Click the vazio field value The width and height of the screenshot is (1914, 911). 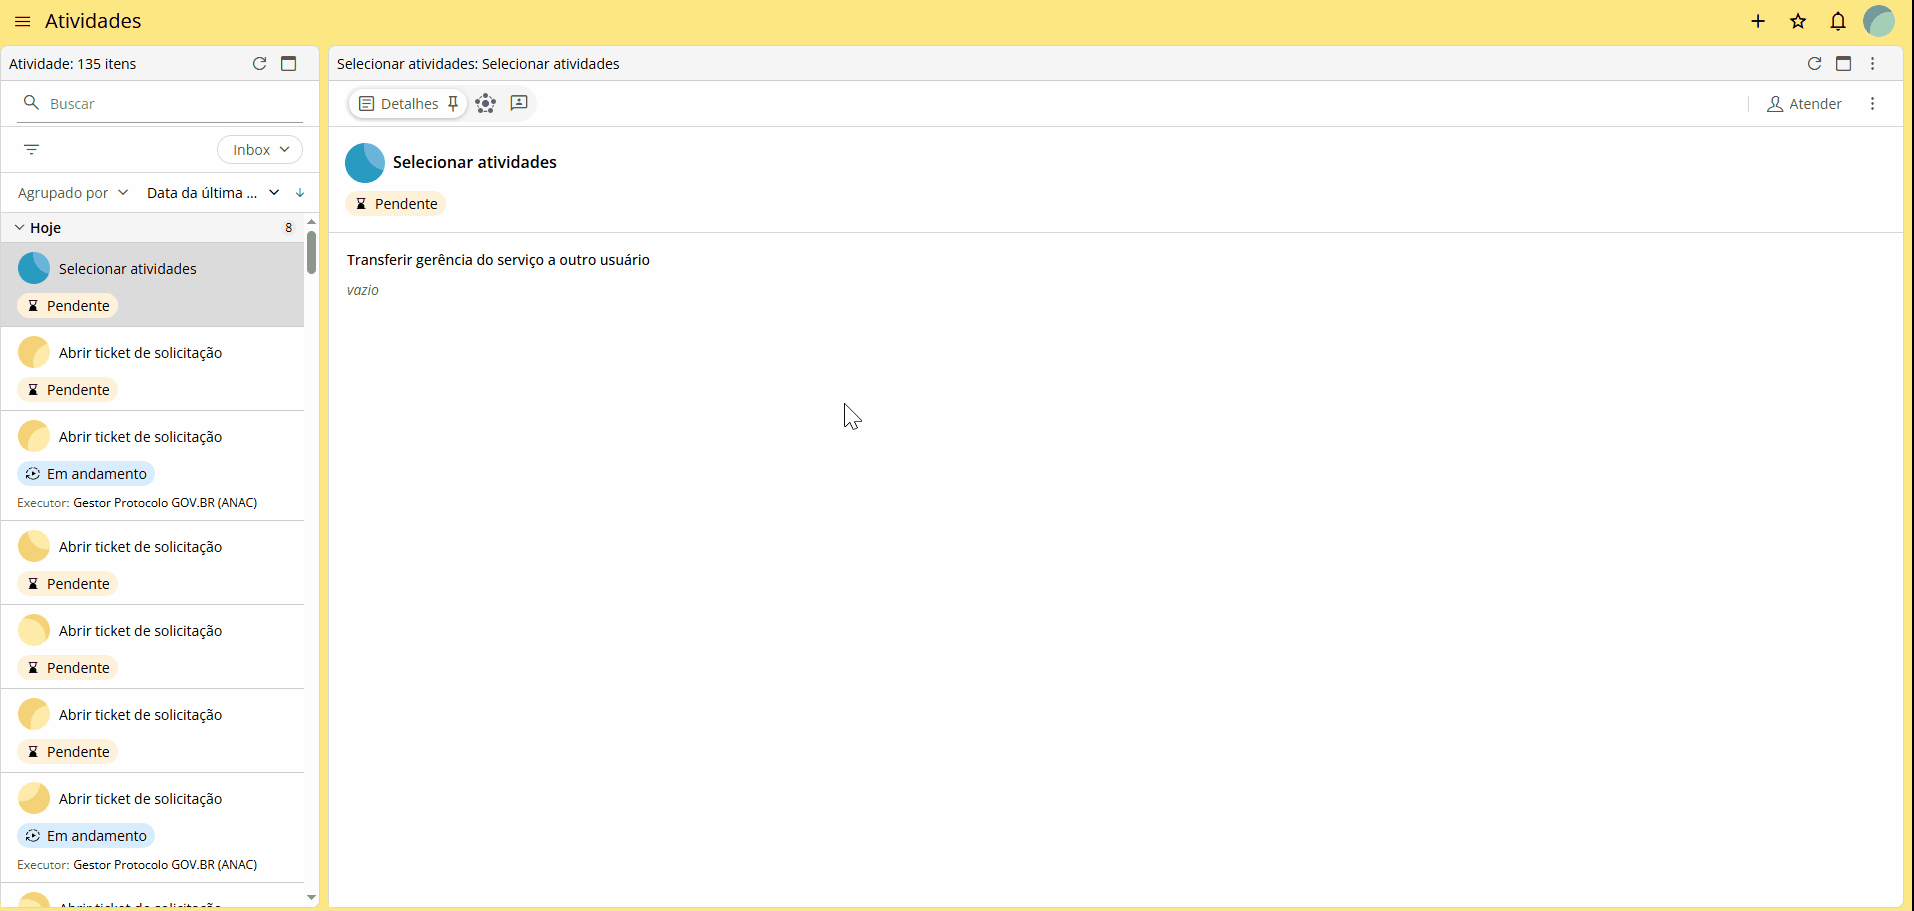click(x=363, y=290)
